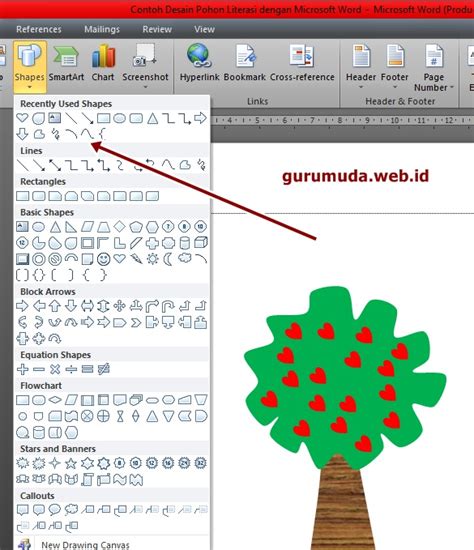
Task: Select the straight line in the Lines section
Action: pyautogui.click(x=22, y=165)
